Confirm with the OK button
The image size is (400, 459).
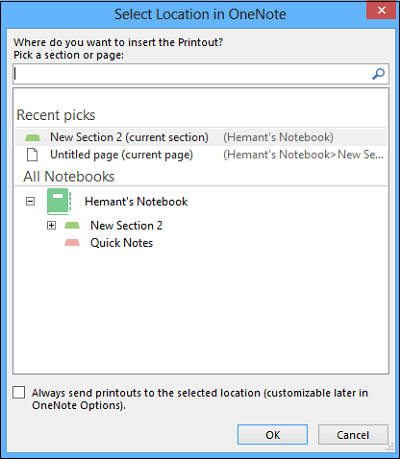(272, 435)
